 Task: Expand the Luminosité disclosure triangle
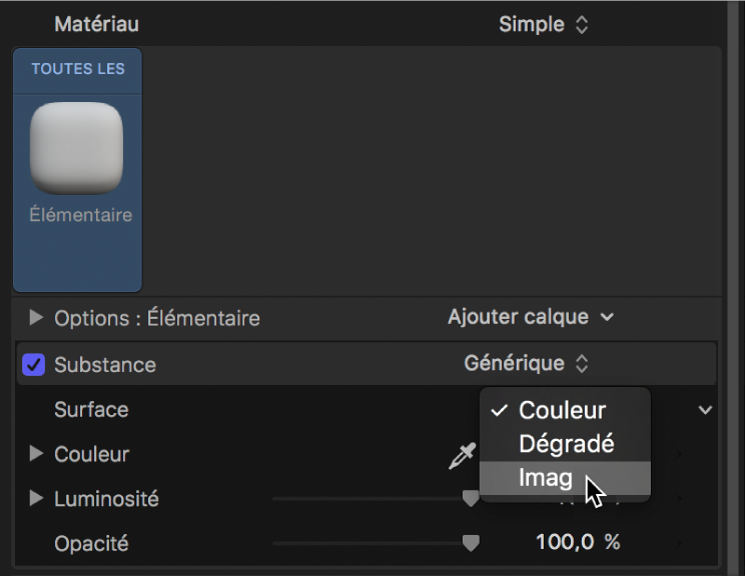point(37,498)
